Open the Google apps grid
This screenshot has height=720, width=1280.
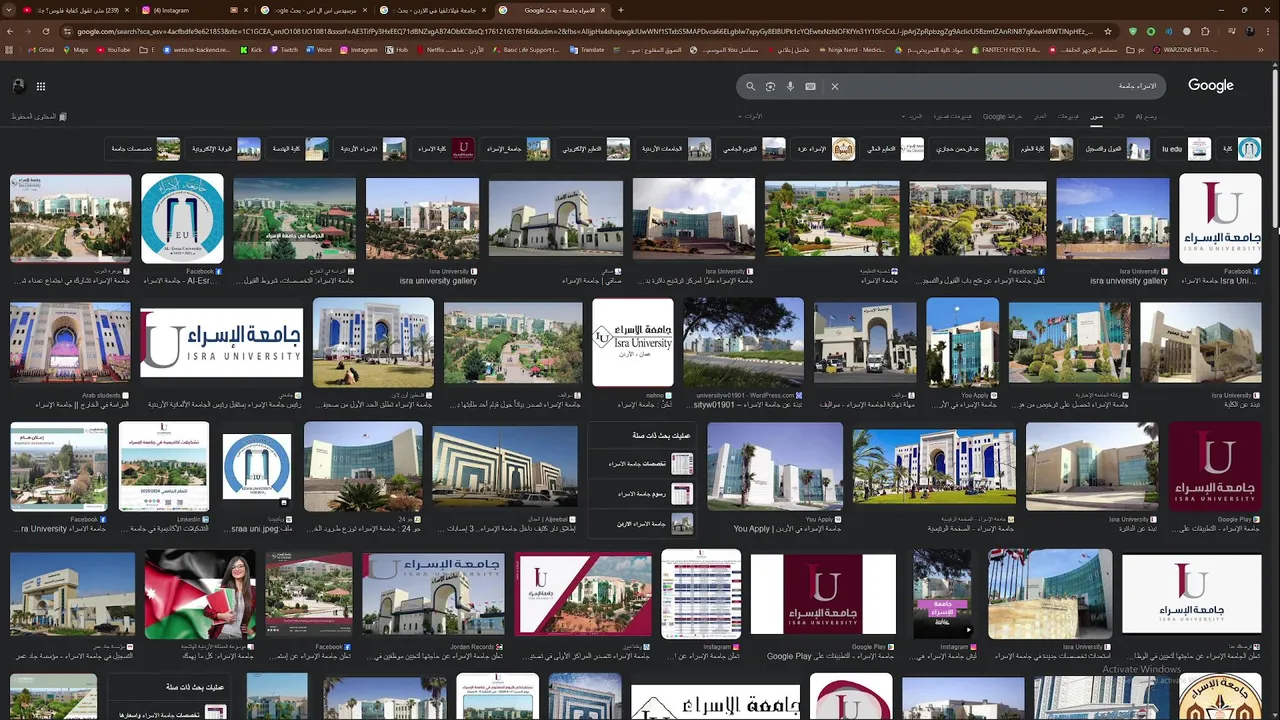pos(41,86)
